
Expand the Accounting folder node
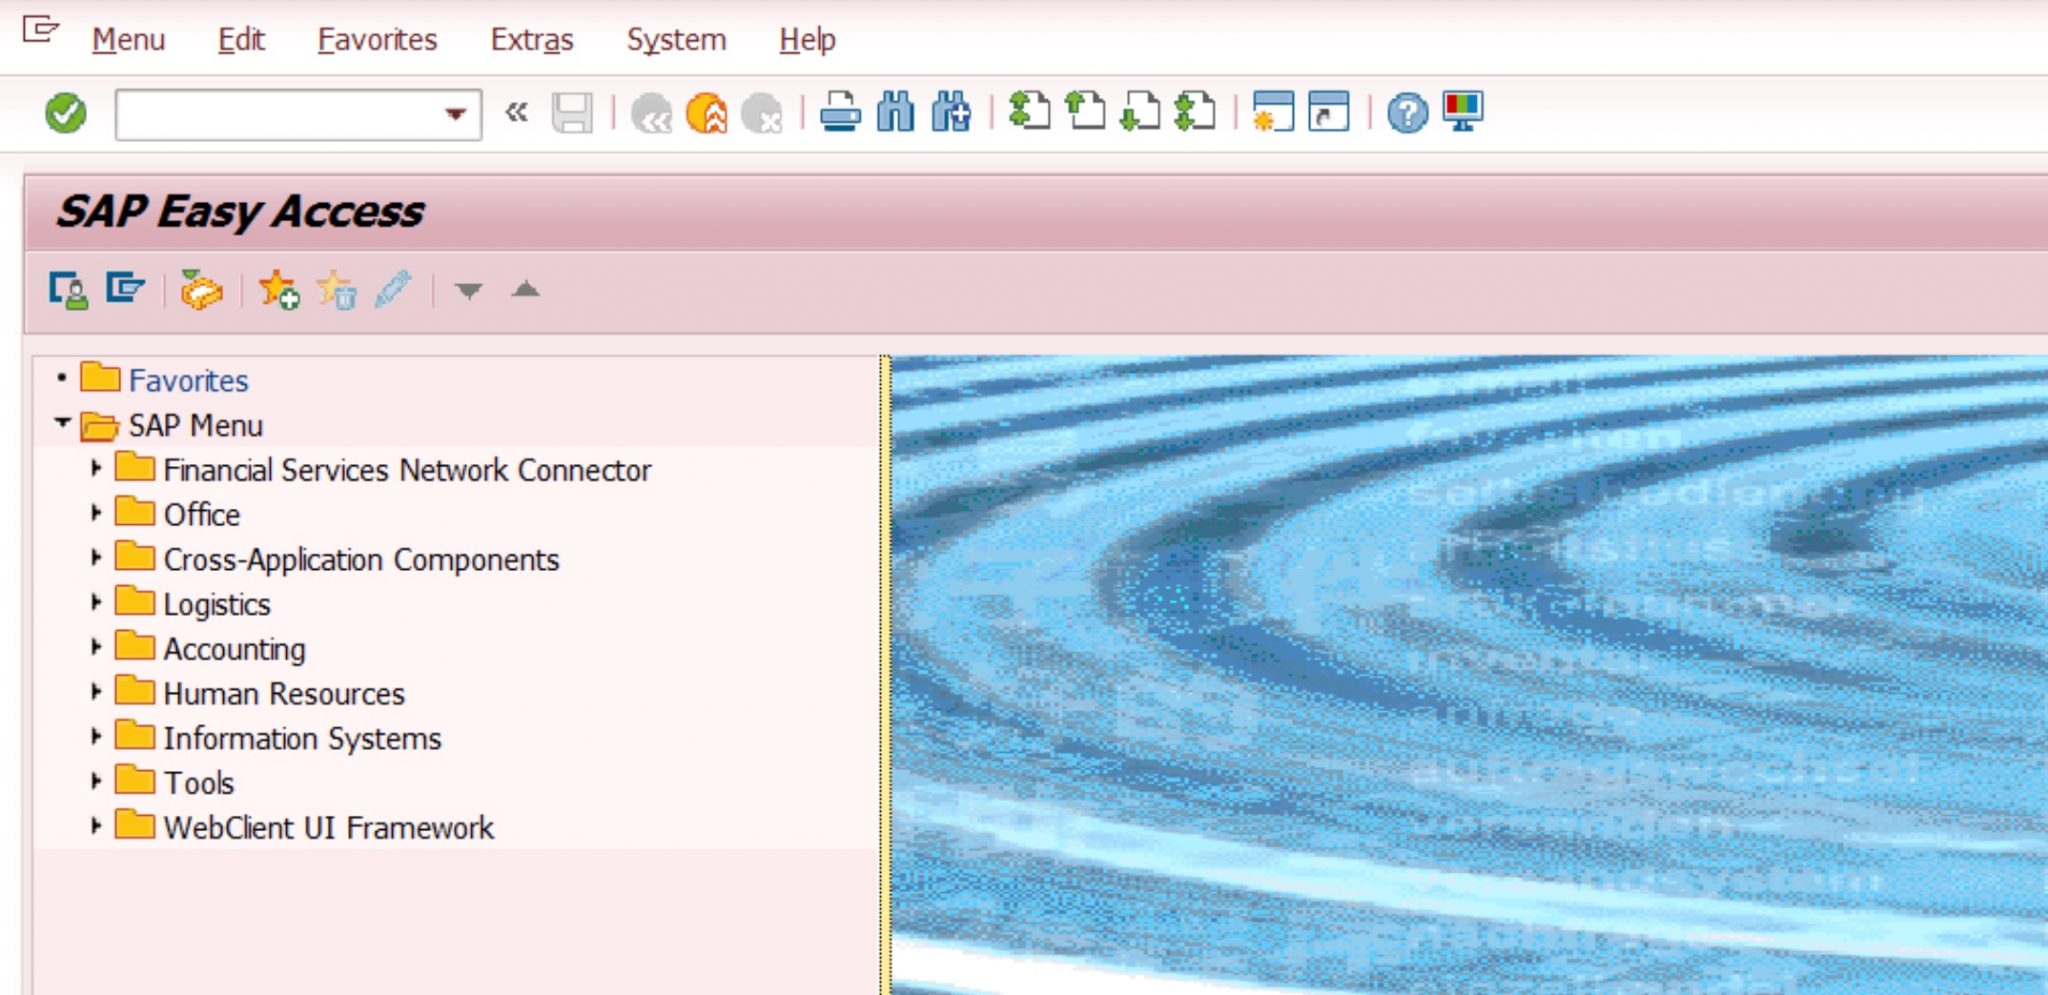96,648
